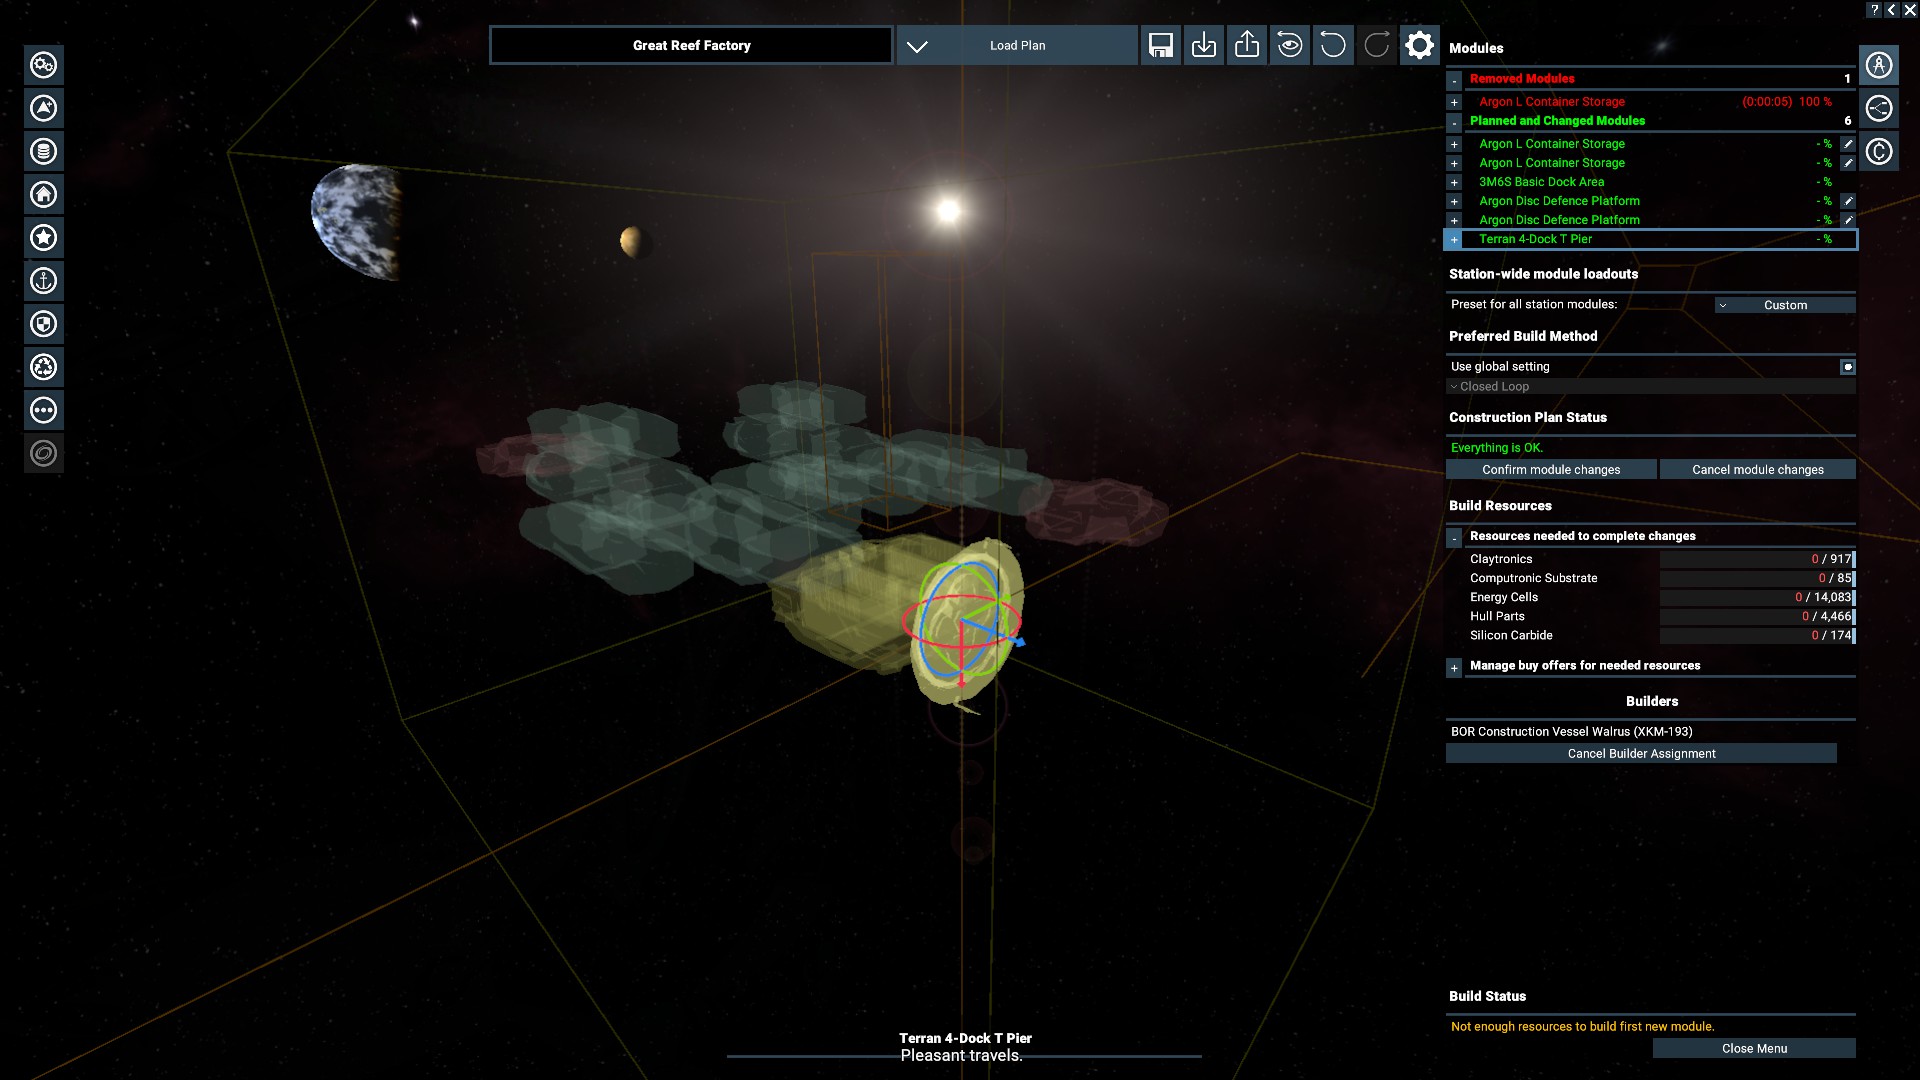The height and width of the screenshot is (1080, 1920).
Task: Expand the removed Argon L Container Storage row
Action: [1454, 102]
